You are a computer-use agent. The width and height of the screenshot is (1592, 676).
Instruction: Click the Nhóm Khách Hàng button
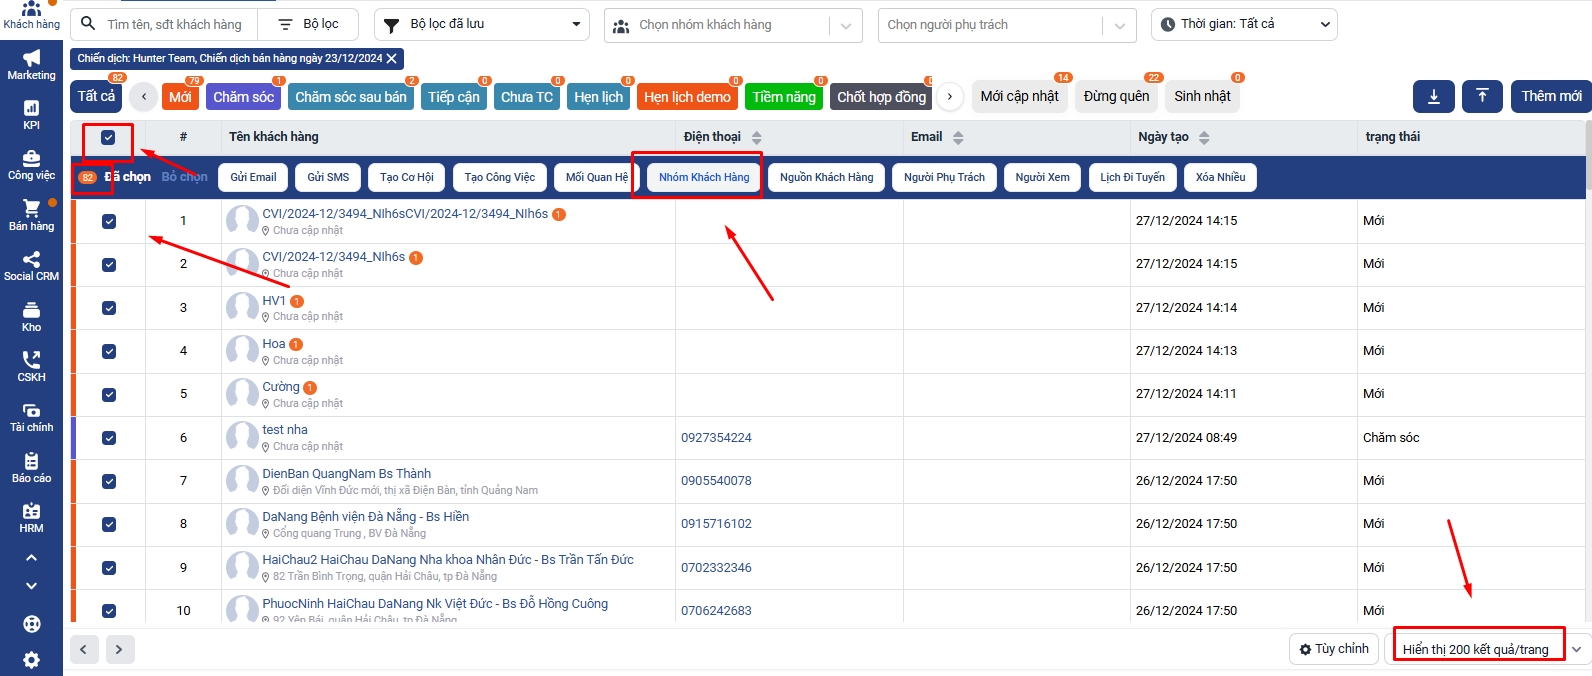click(704, 178)
